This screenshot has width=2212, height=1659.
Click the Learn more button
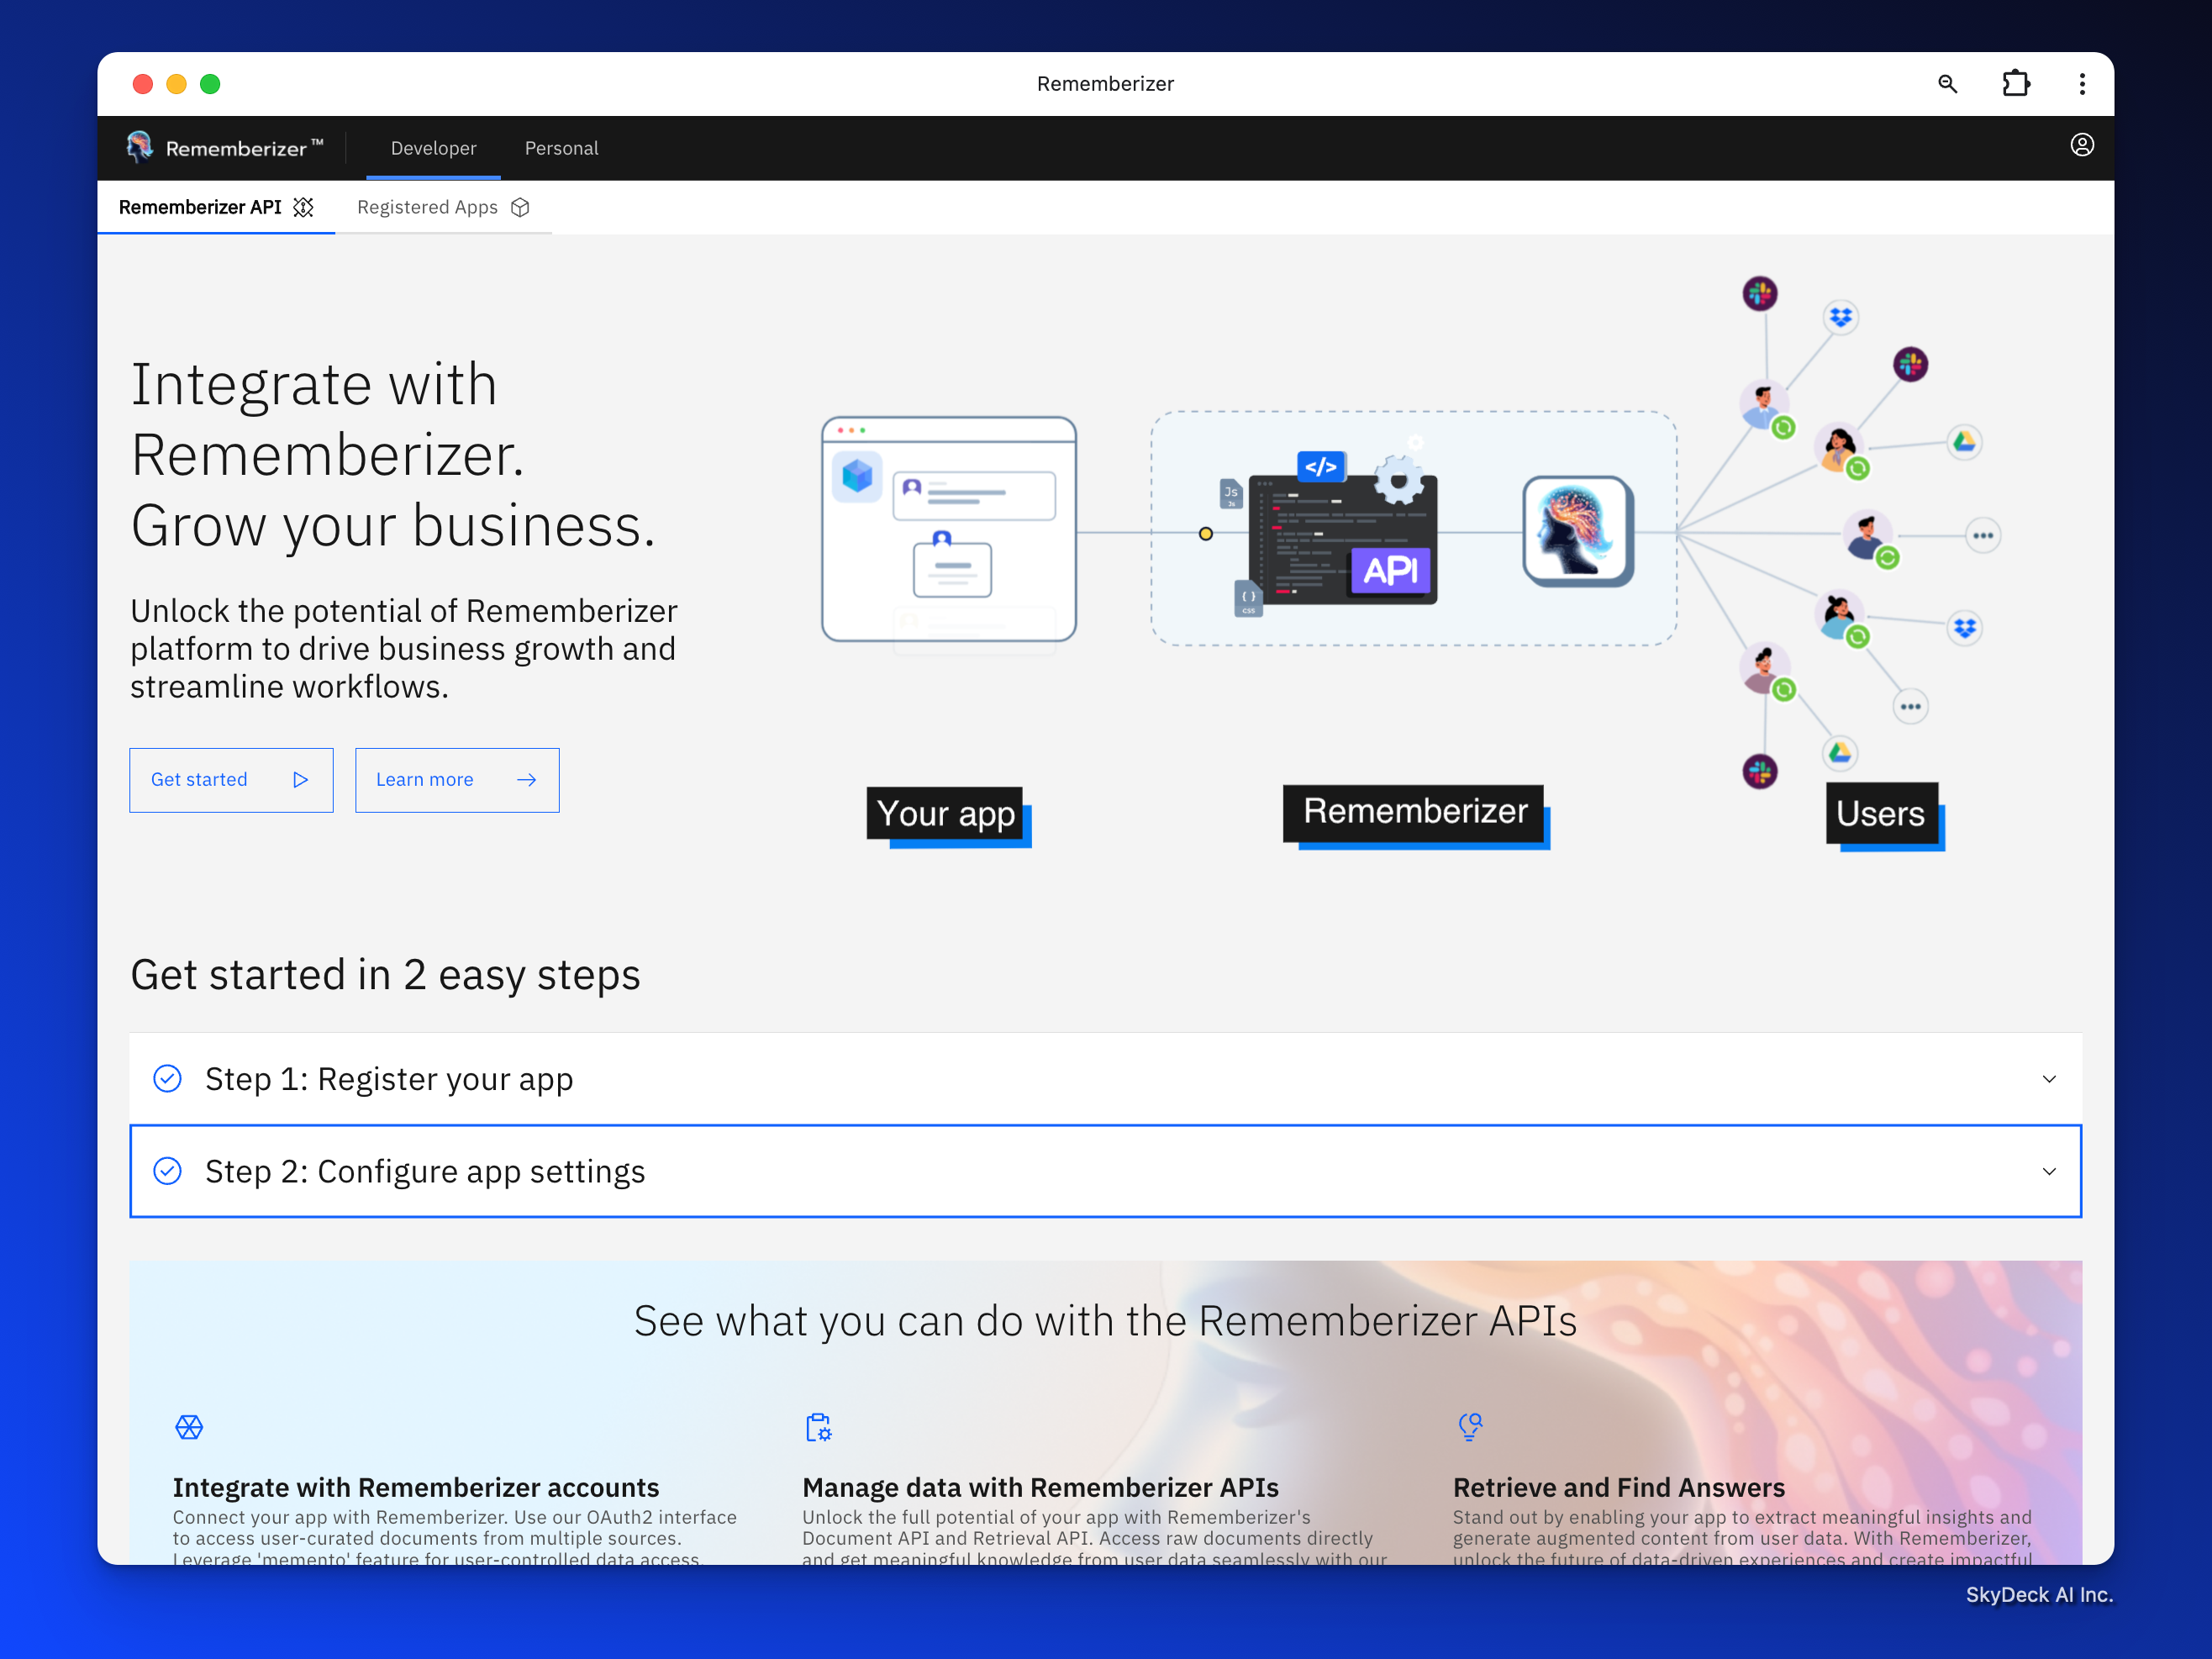click(456, 780)
